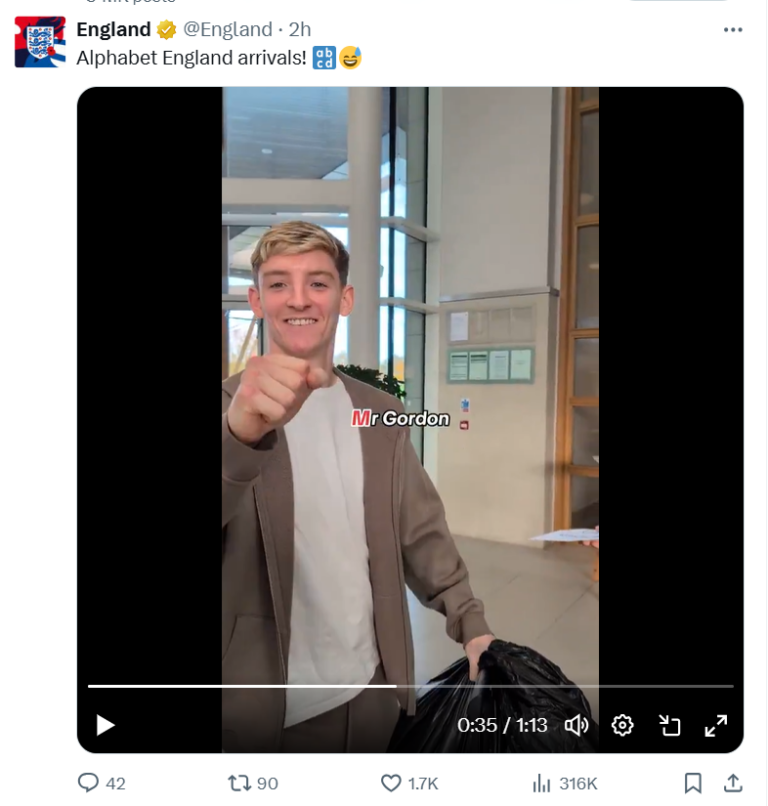Mute the video using the speaker icon

(x=577, y=725)
